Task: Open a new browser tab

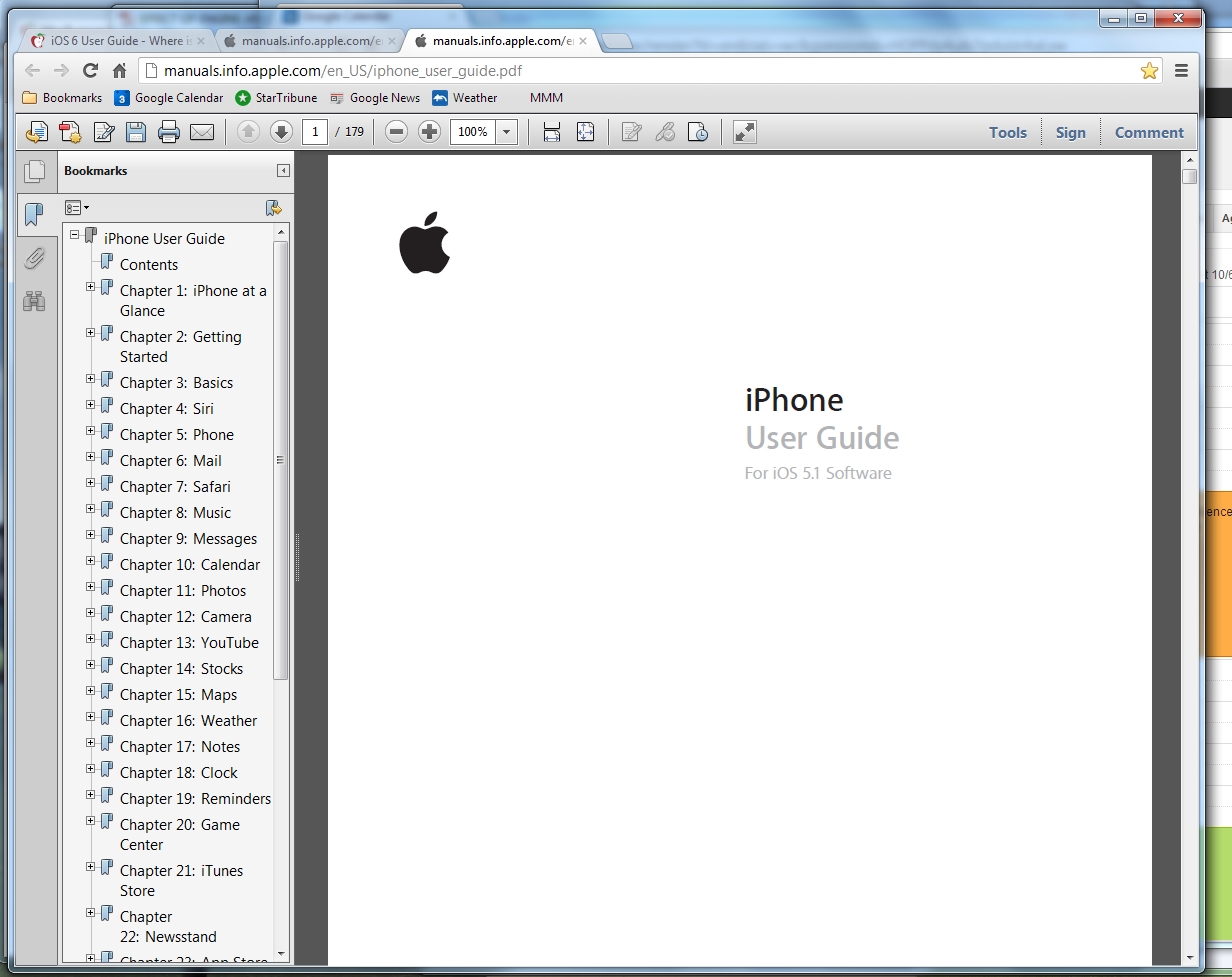Action: coord(617,41)
